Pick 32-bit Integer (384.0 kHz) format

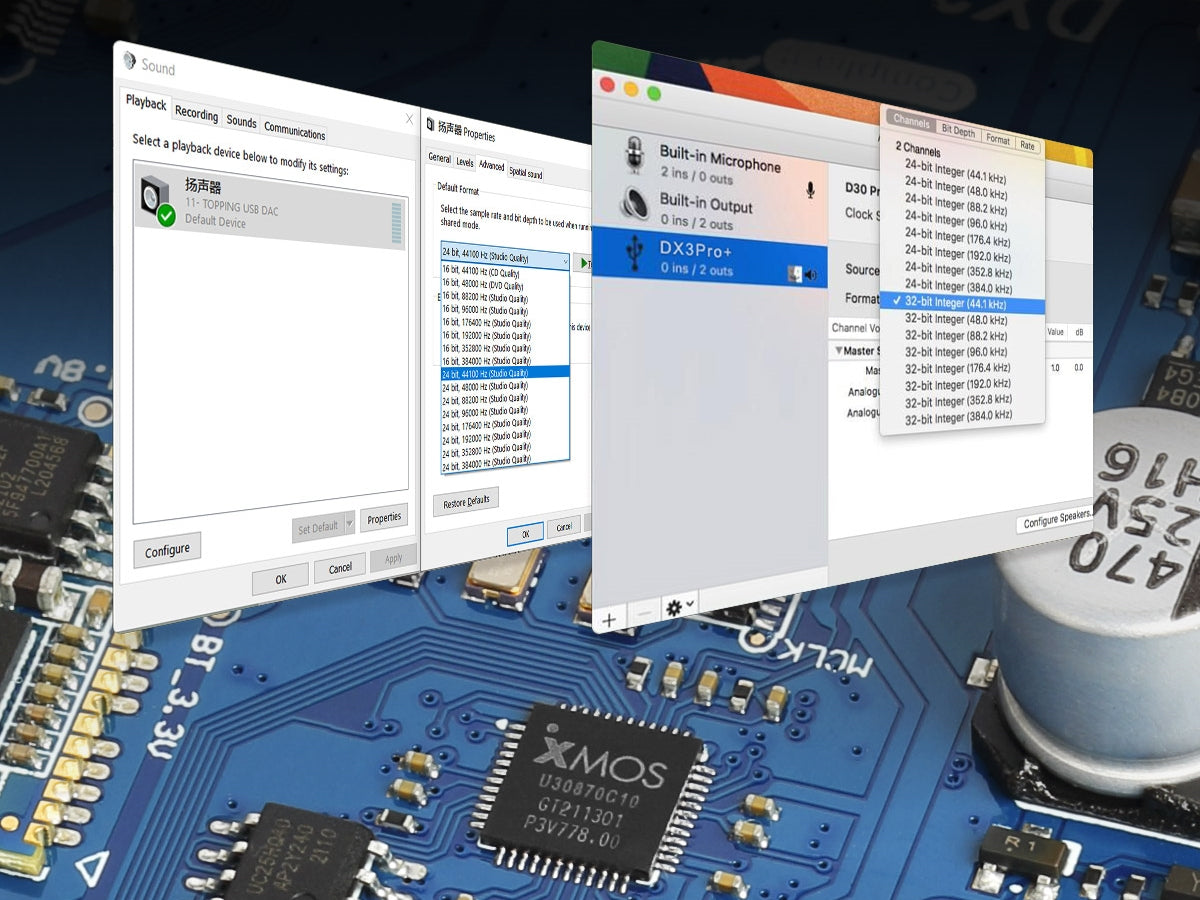(x=959, y=416)
